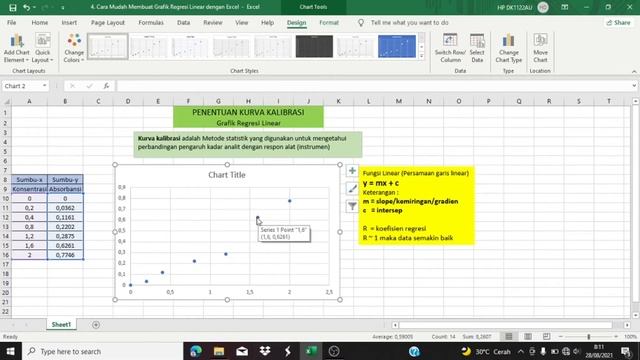Open File Explorer from taskbar

coord(219,351)
